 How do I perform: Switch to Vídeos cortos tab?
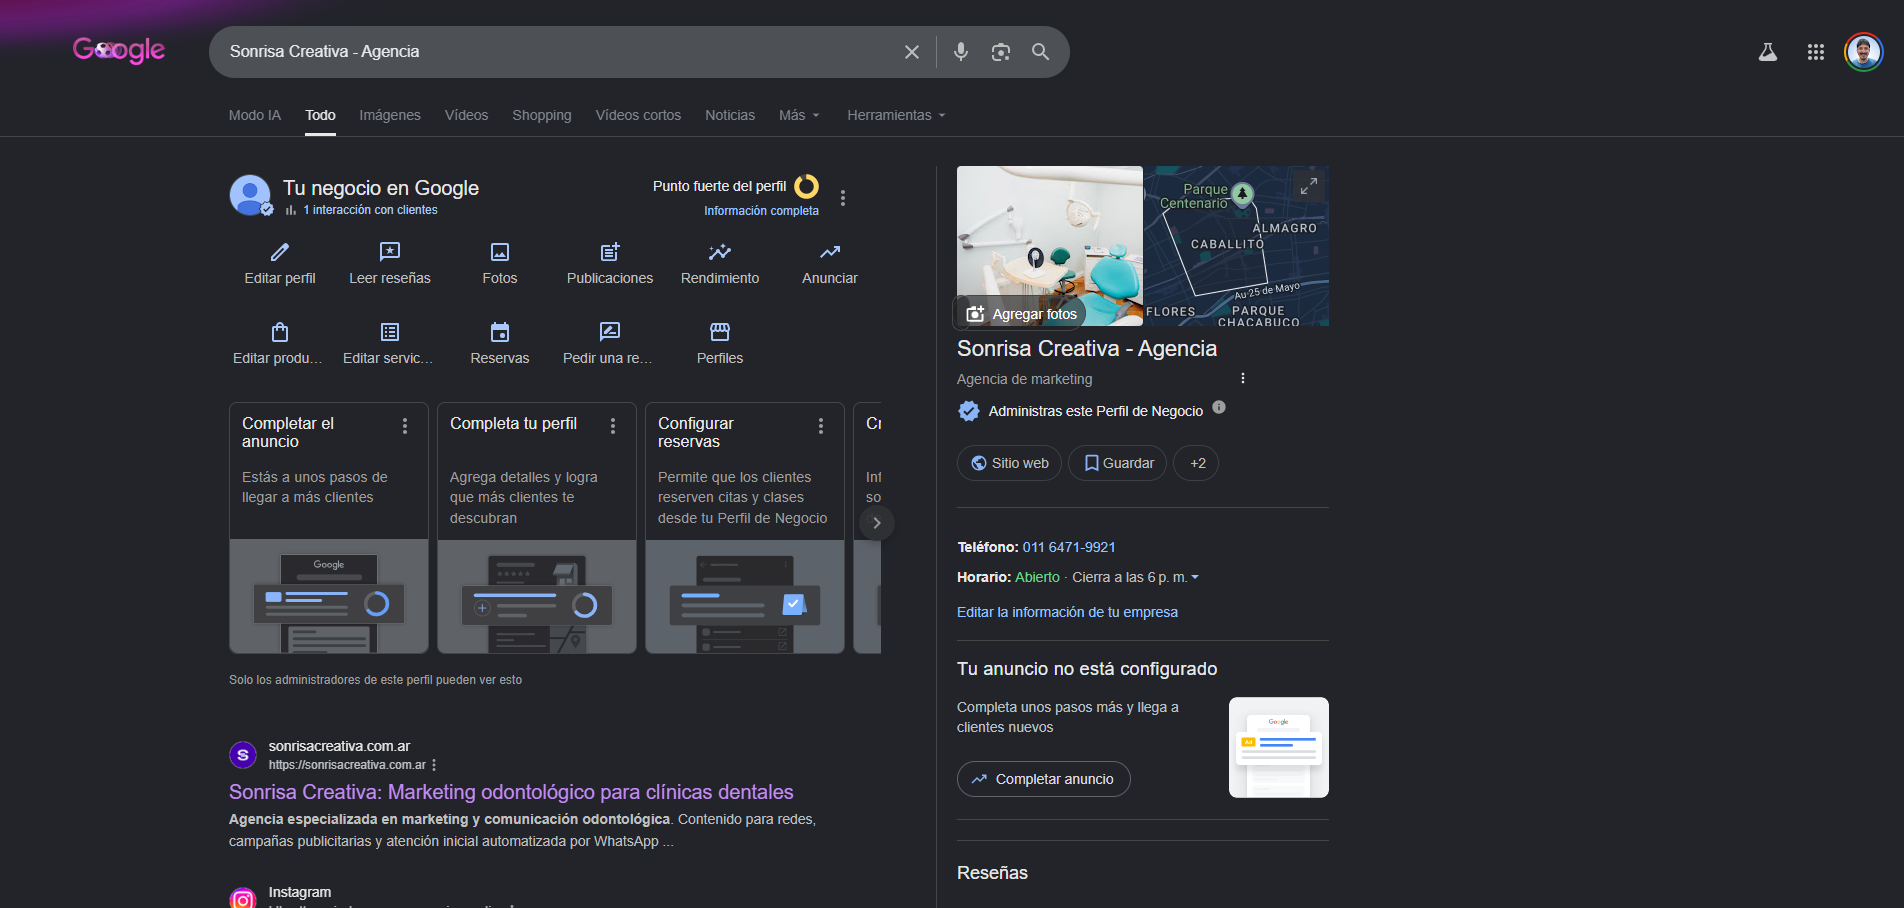pos(638,115)
